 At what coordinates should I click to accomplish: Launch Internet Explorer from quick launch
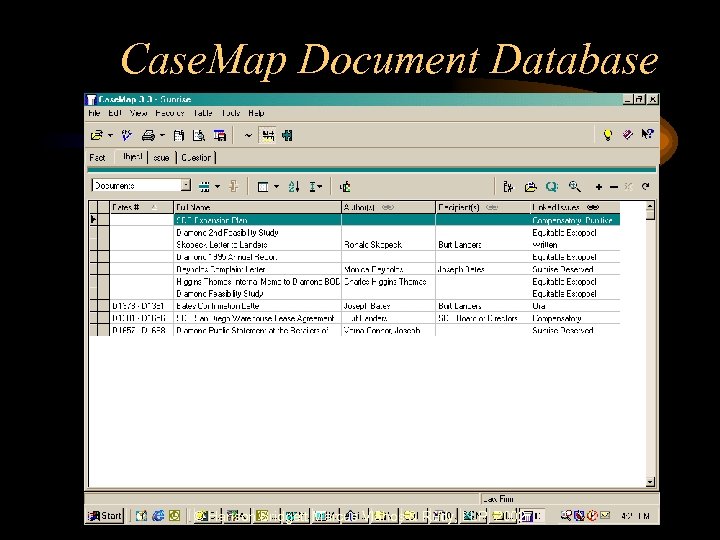158,516
